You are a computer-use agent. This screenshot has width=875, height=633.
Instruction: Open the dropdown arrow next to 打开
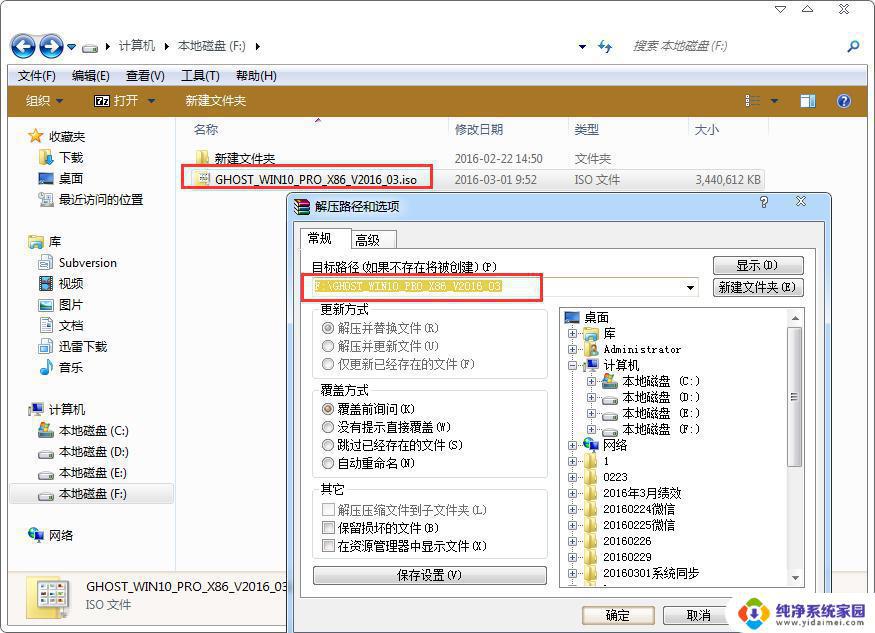[151, 101]
